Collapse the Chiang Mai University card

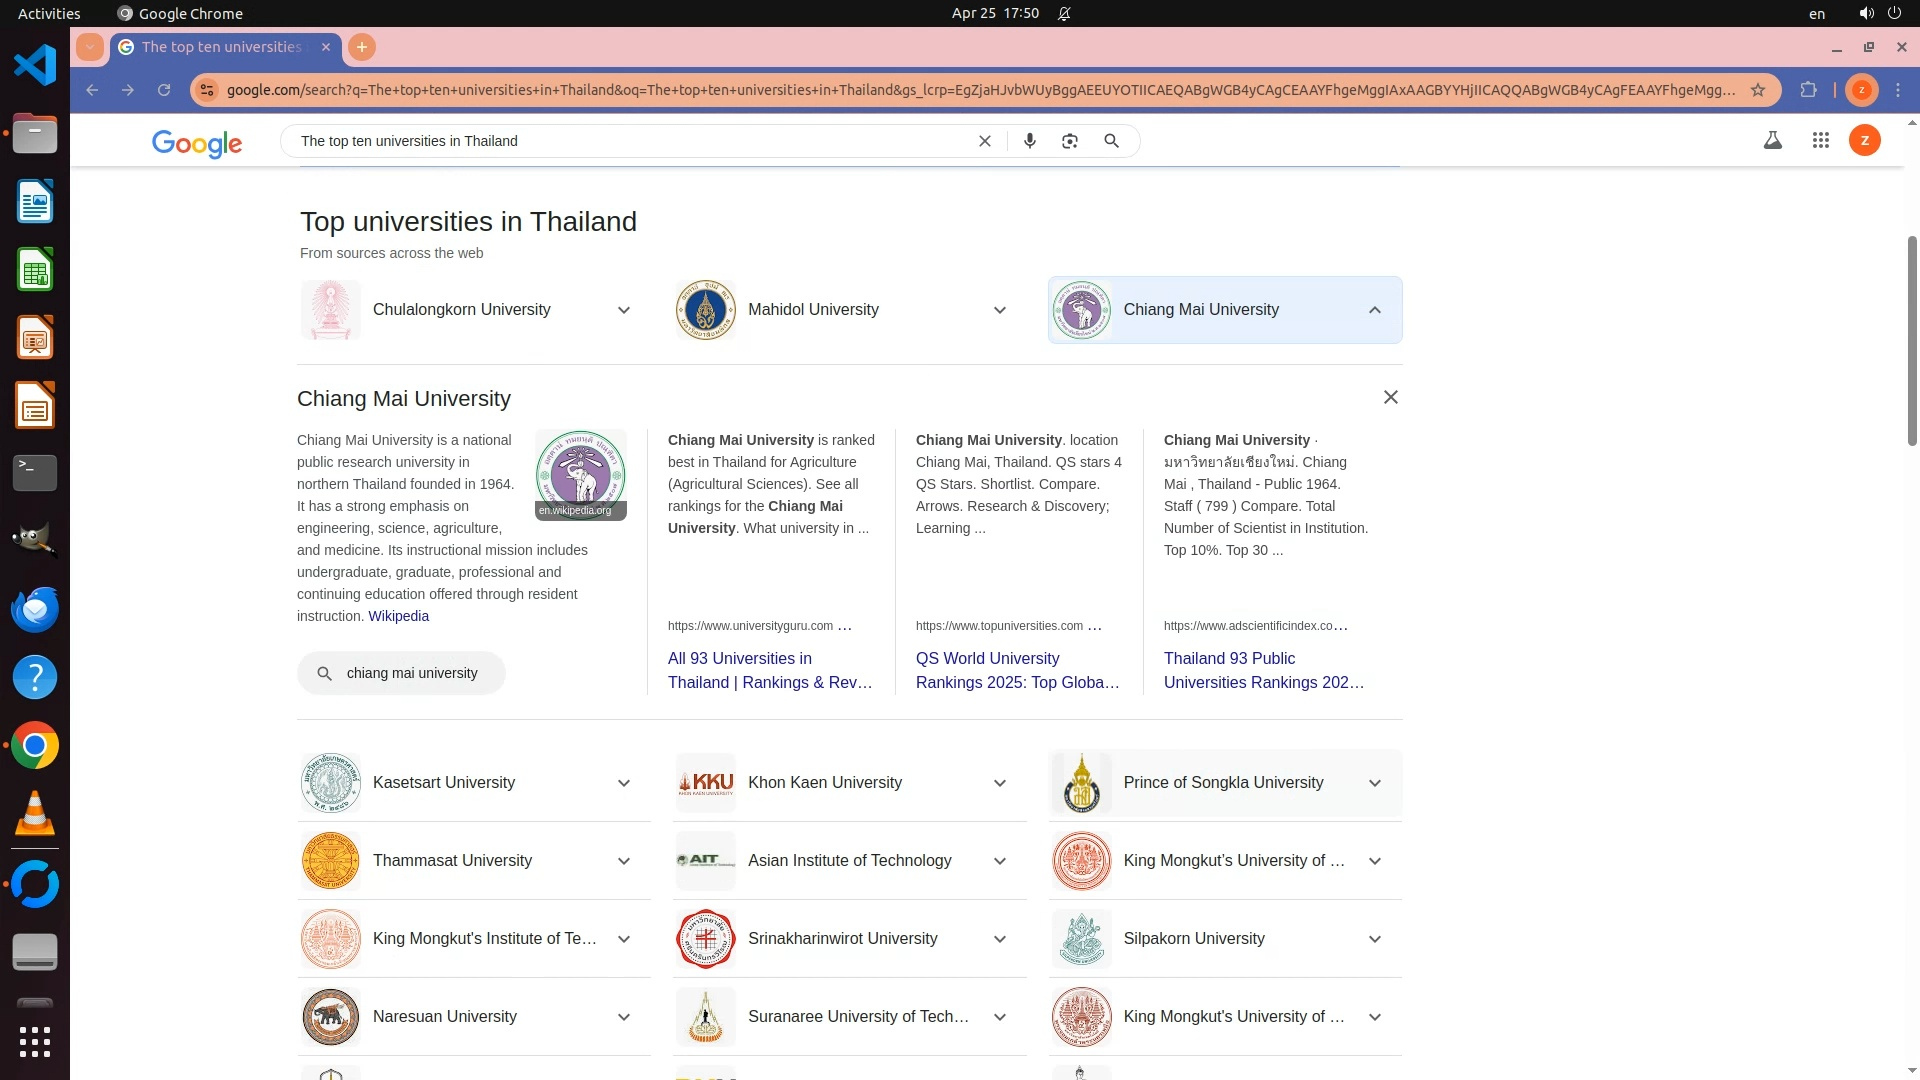pyautogui.click(x=1374, y=310)
